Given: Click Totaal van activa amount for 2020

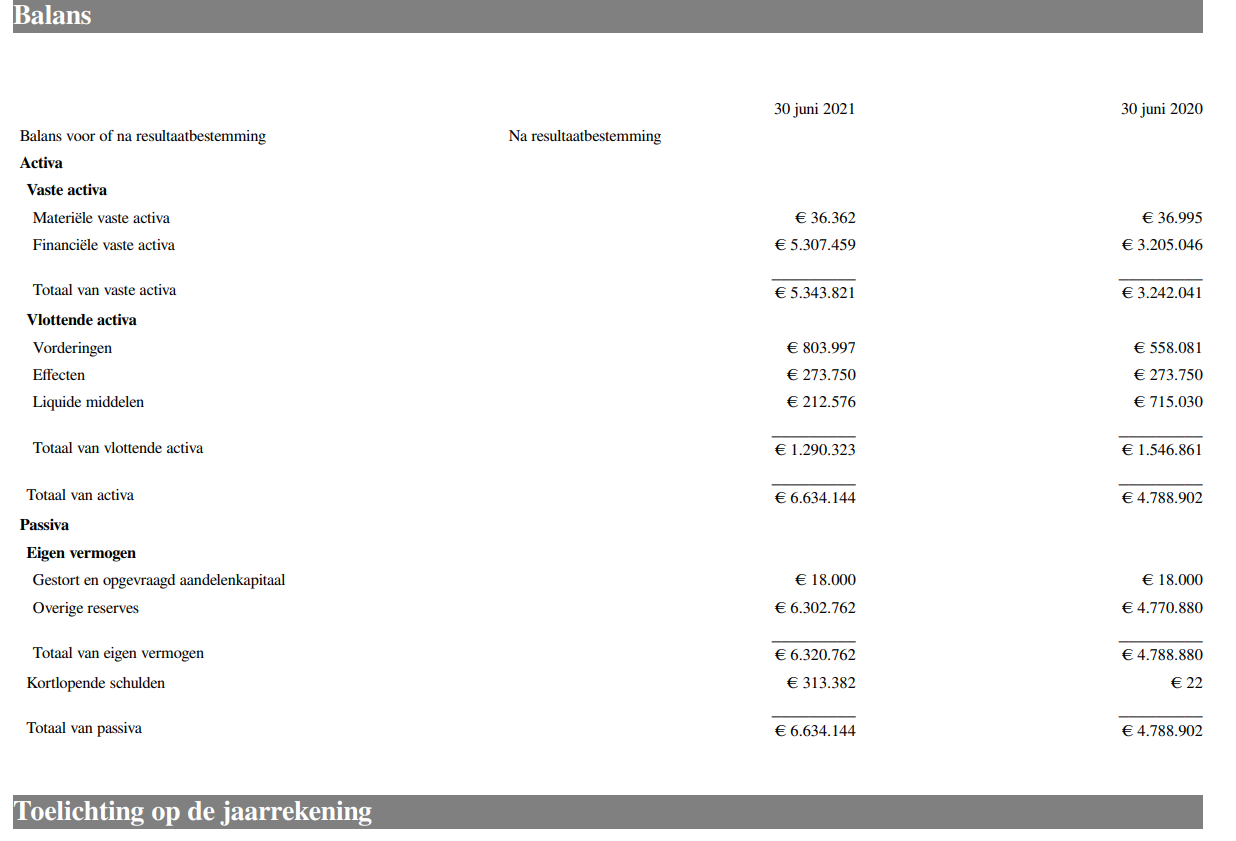Looking at the screenshot, I should 1162,498.
